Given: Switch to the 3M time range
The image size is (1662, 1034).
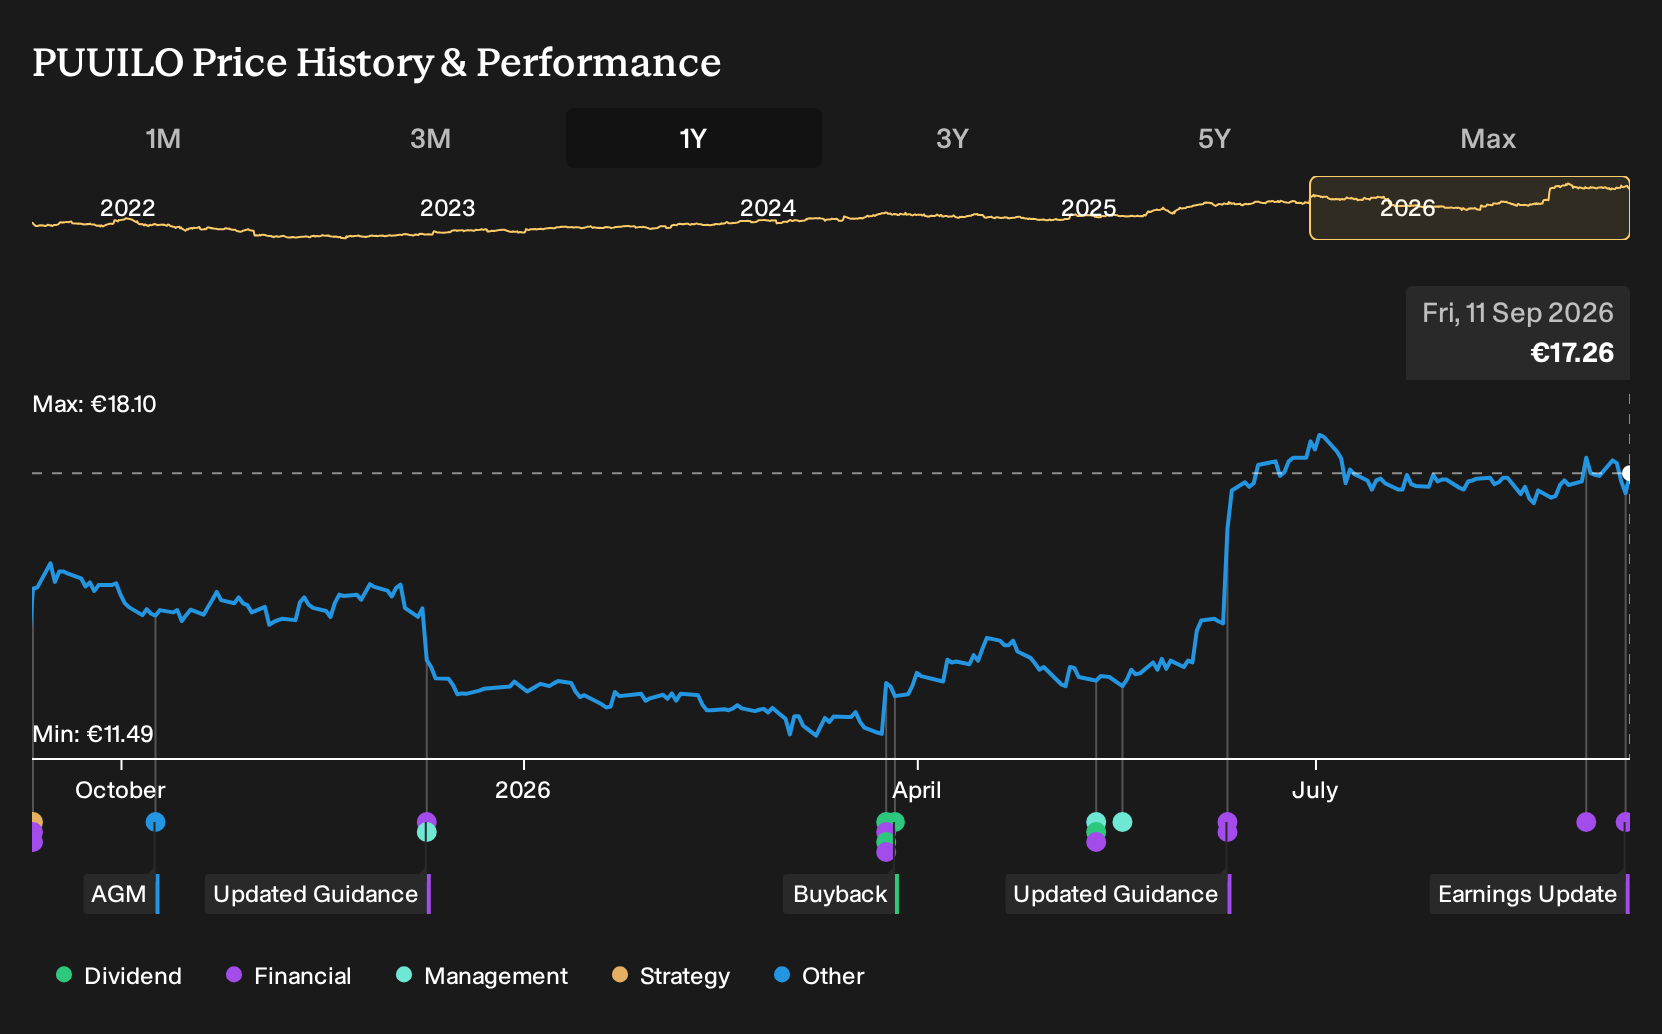Looking at the screenshot, I should pos(430,138).
